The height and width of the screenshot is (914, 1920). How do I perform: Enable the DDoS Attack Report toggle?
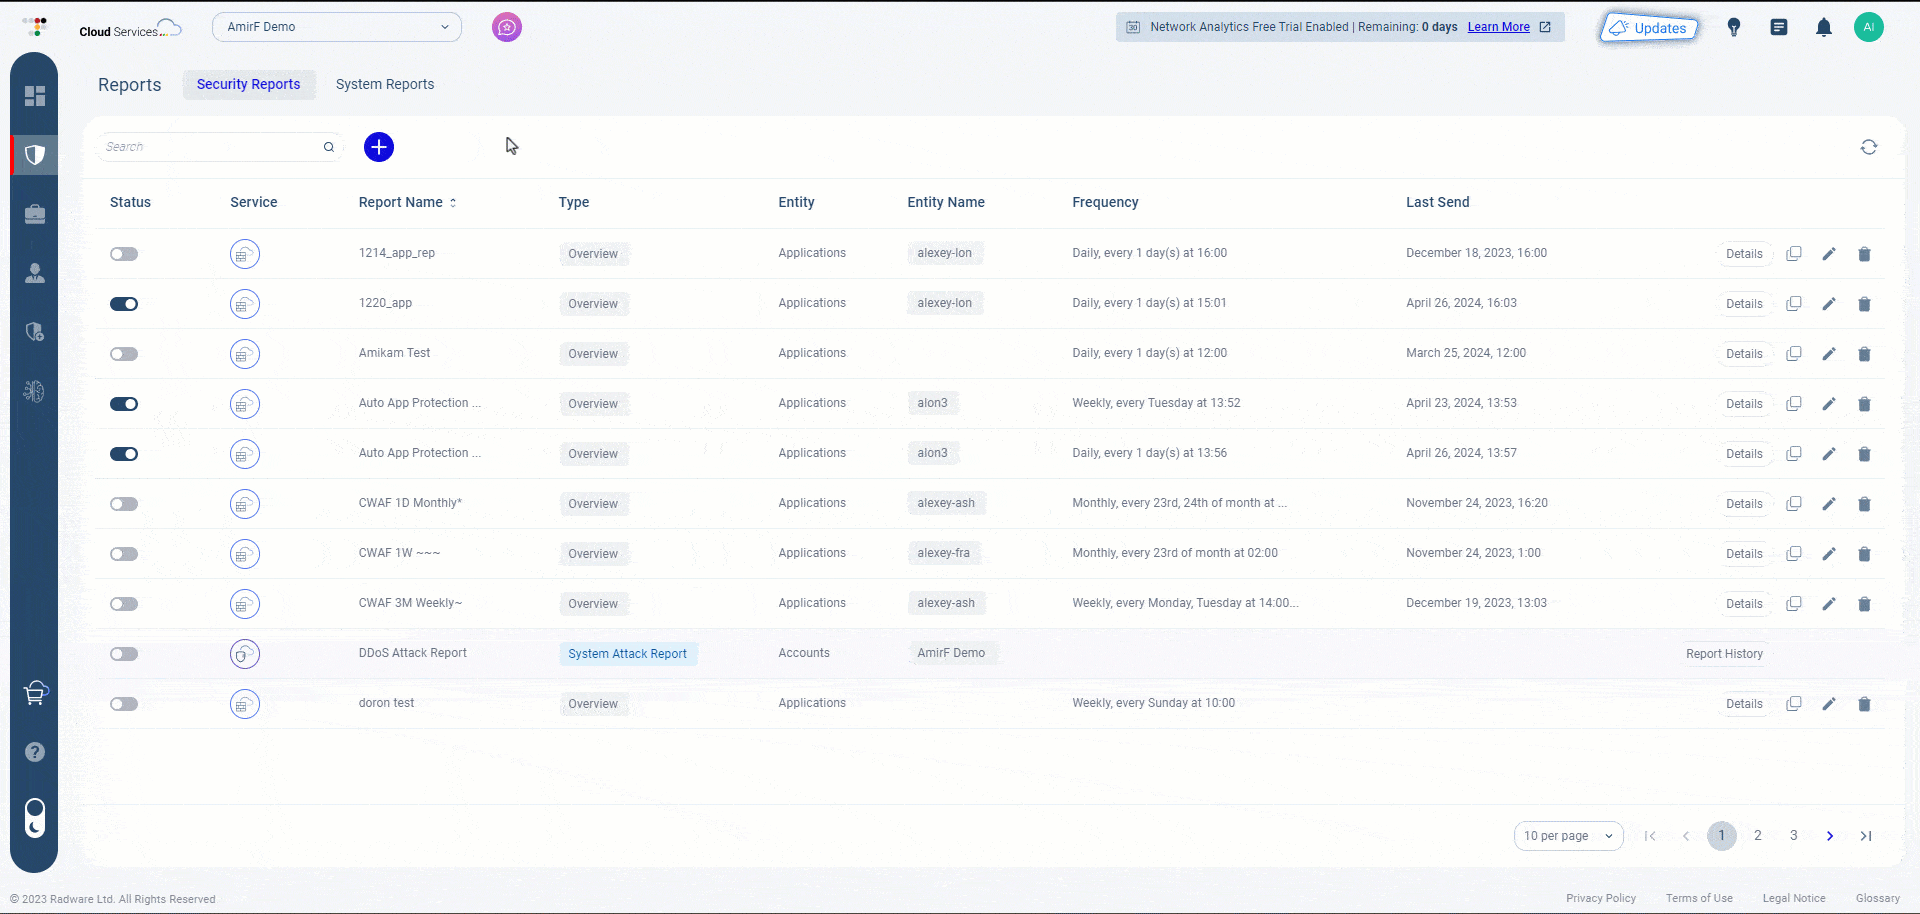click(124, 654)
